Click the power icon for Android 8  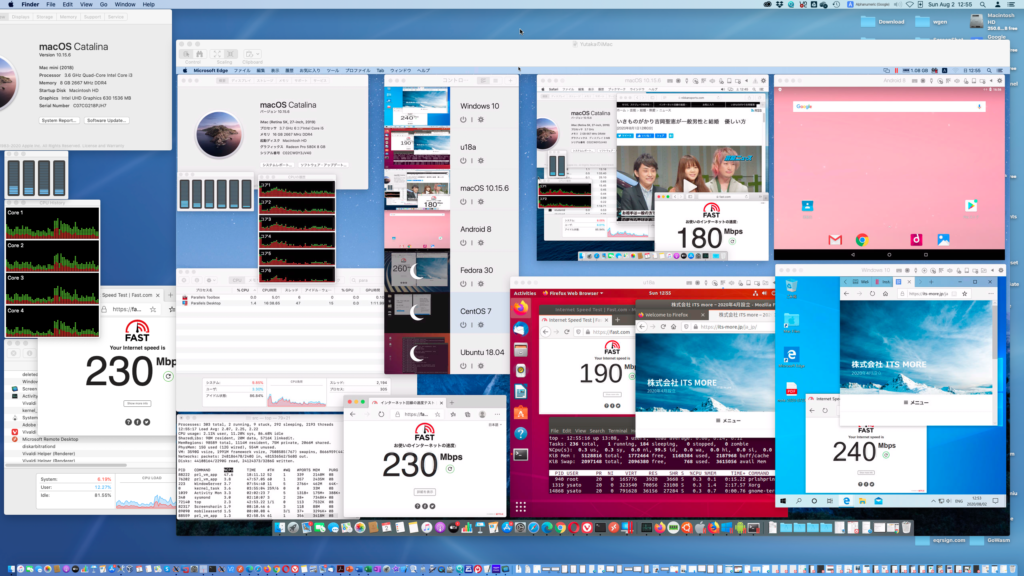[462, 245]
